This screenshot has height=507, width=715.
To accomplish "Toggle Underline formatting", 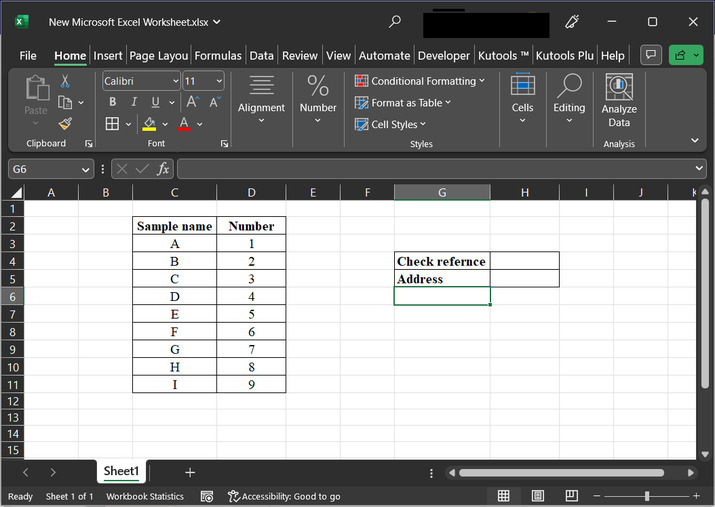I will pos(156,102).
